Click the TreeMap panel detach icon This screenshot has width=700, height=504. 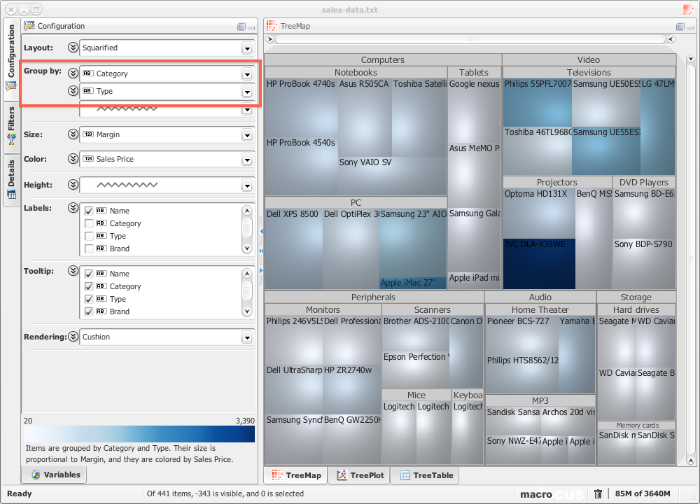point(677,26)
